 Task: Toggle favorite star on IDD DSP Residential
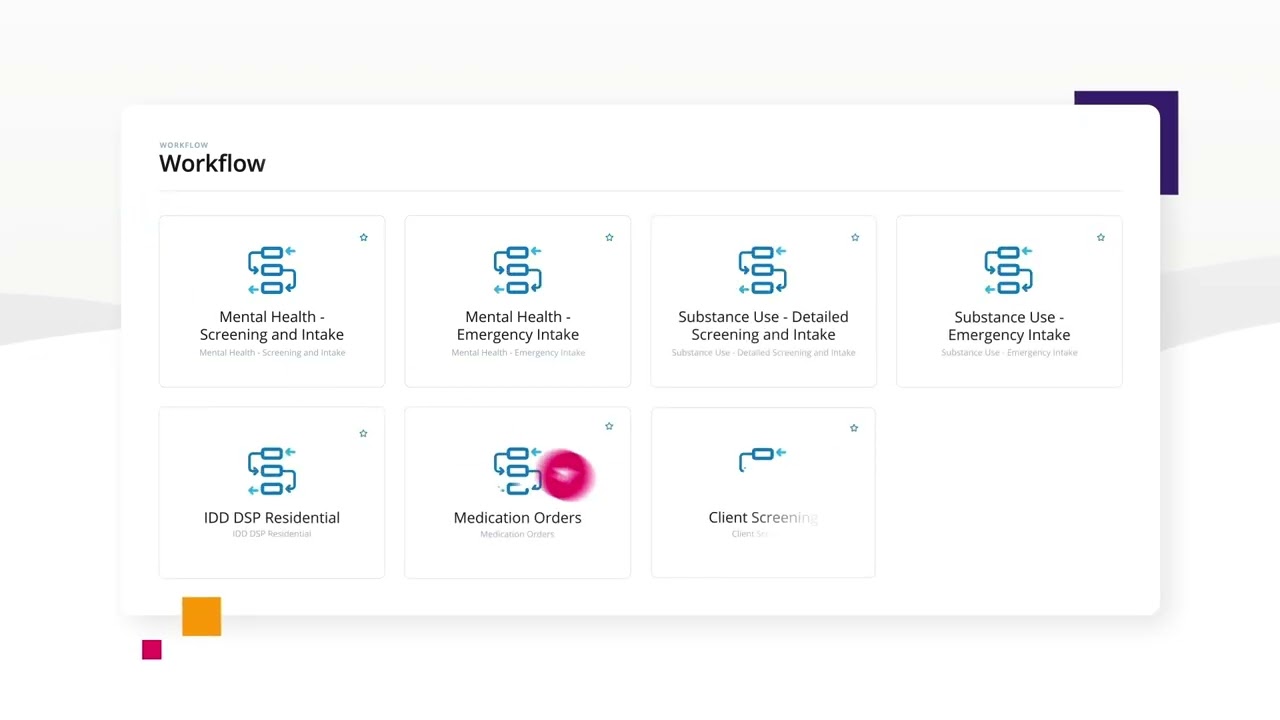363,433
